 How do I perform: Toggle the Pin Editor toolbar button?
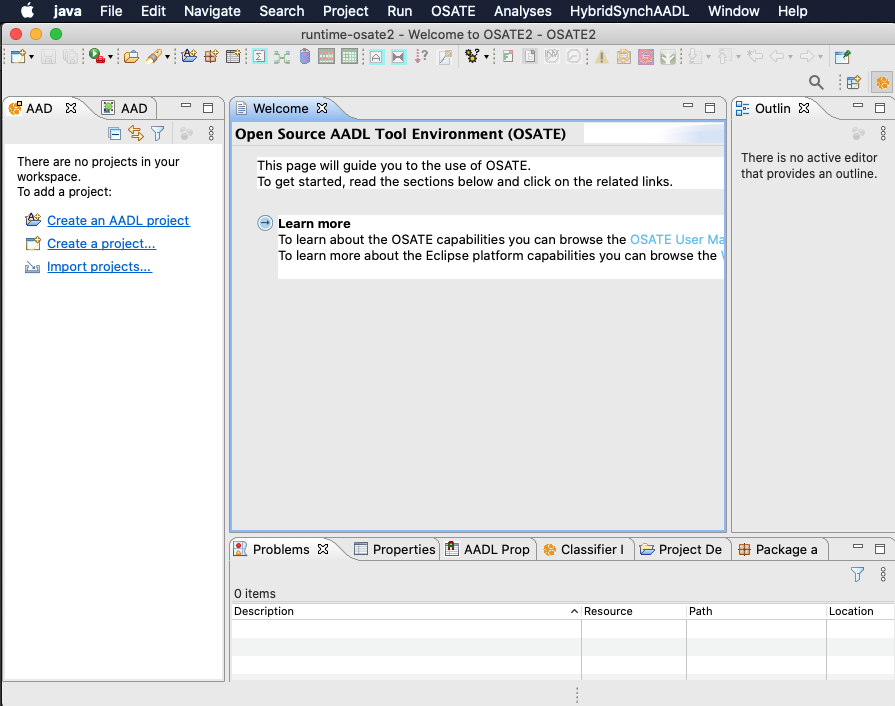coord(842,57)
